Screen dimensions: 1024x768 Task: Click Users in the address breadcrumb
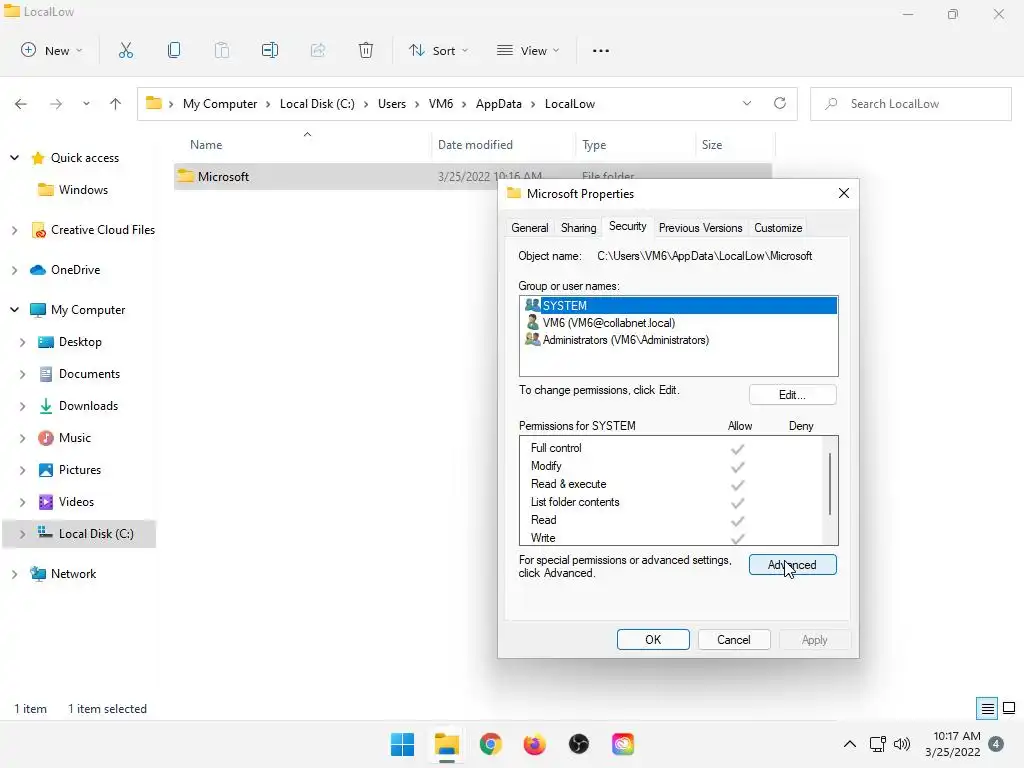click(x=392, y=104)
